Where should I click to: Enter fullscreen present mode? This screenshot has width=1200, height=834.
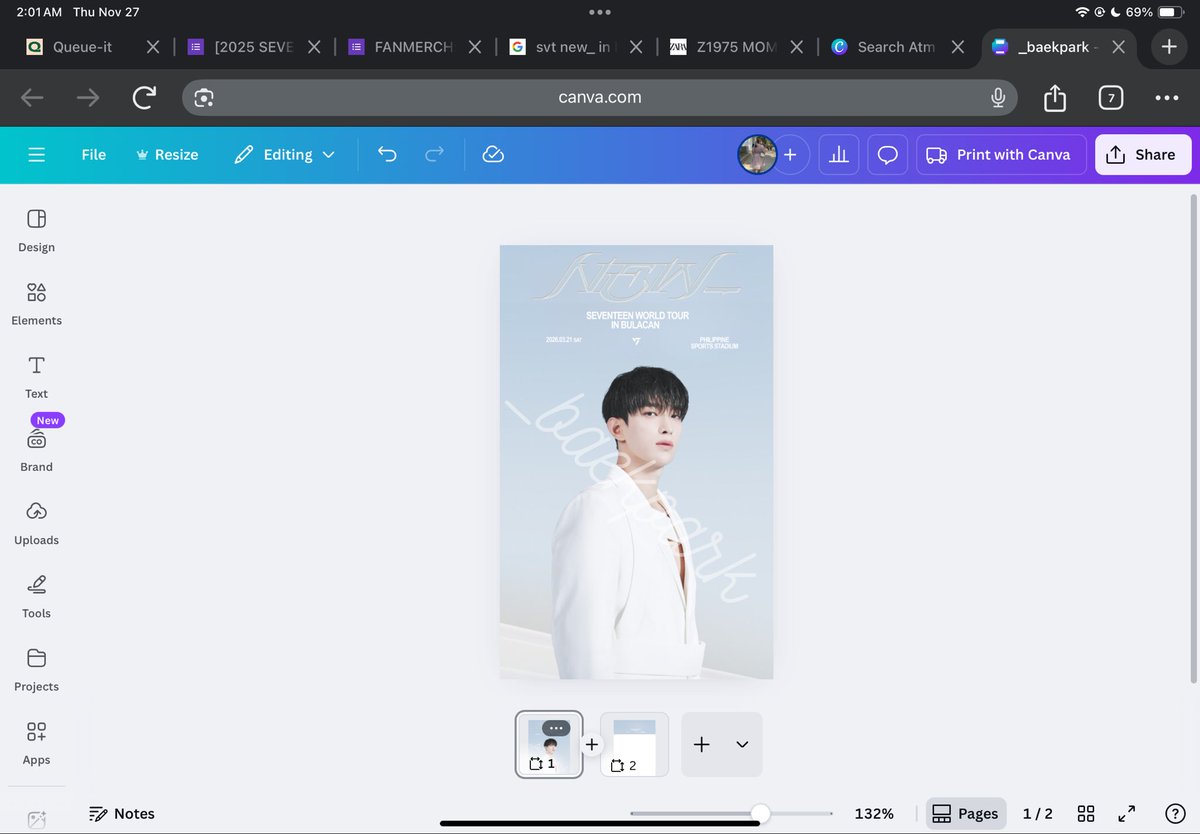[1127, 813]
